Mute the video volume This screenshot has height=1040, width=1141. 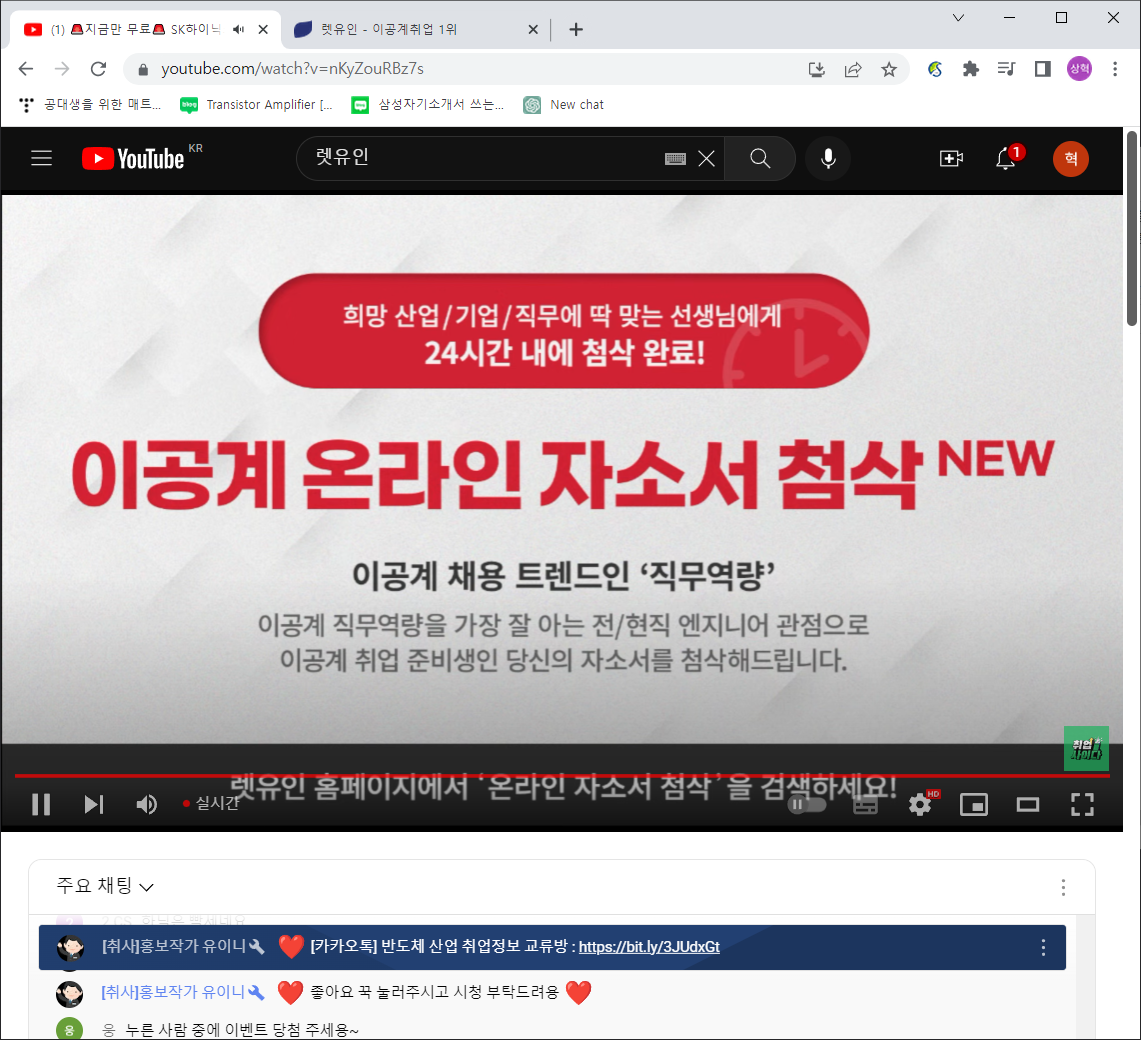[146, 804]
